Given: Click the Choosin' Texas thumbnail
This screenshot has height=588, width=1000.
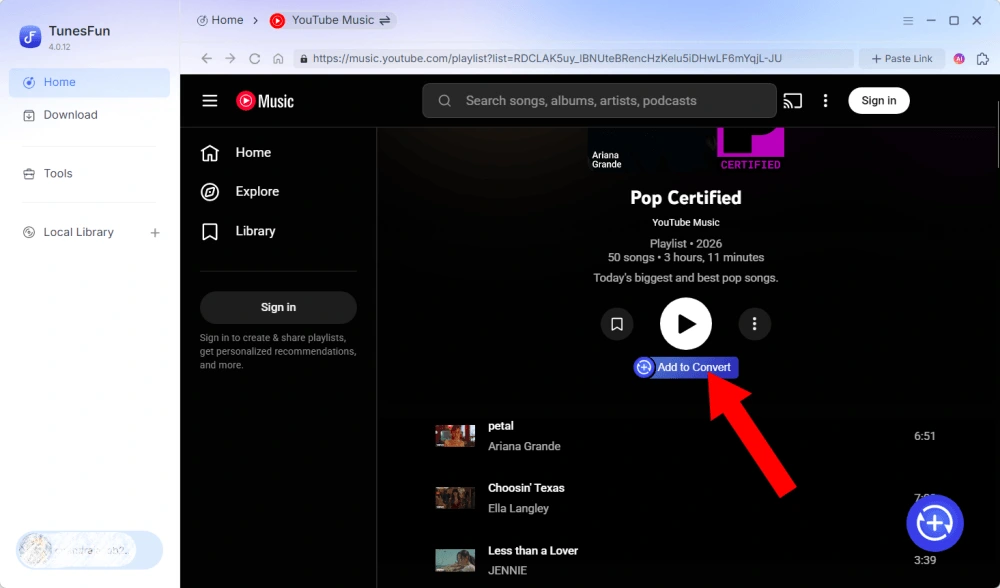Looking at the screenshot, I should point(455,498).
